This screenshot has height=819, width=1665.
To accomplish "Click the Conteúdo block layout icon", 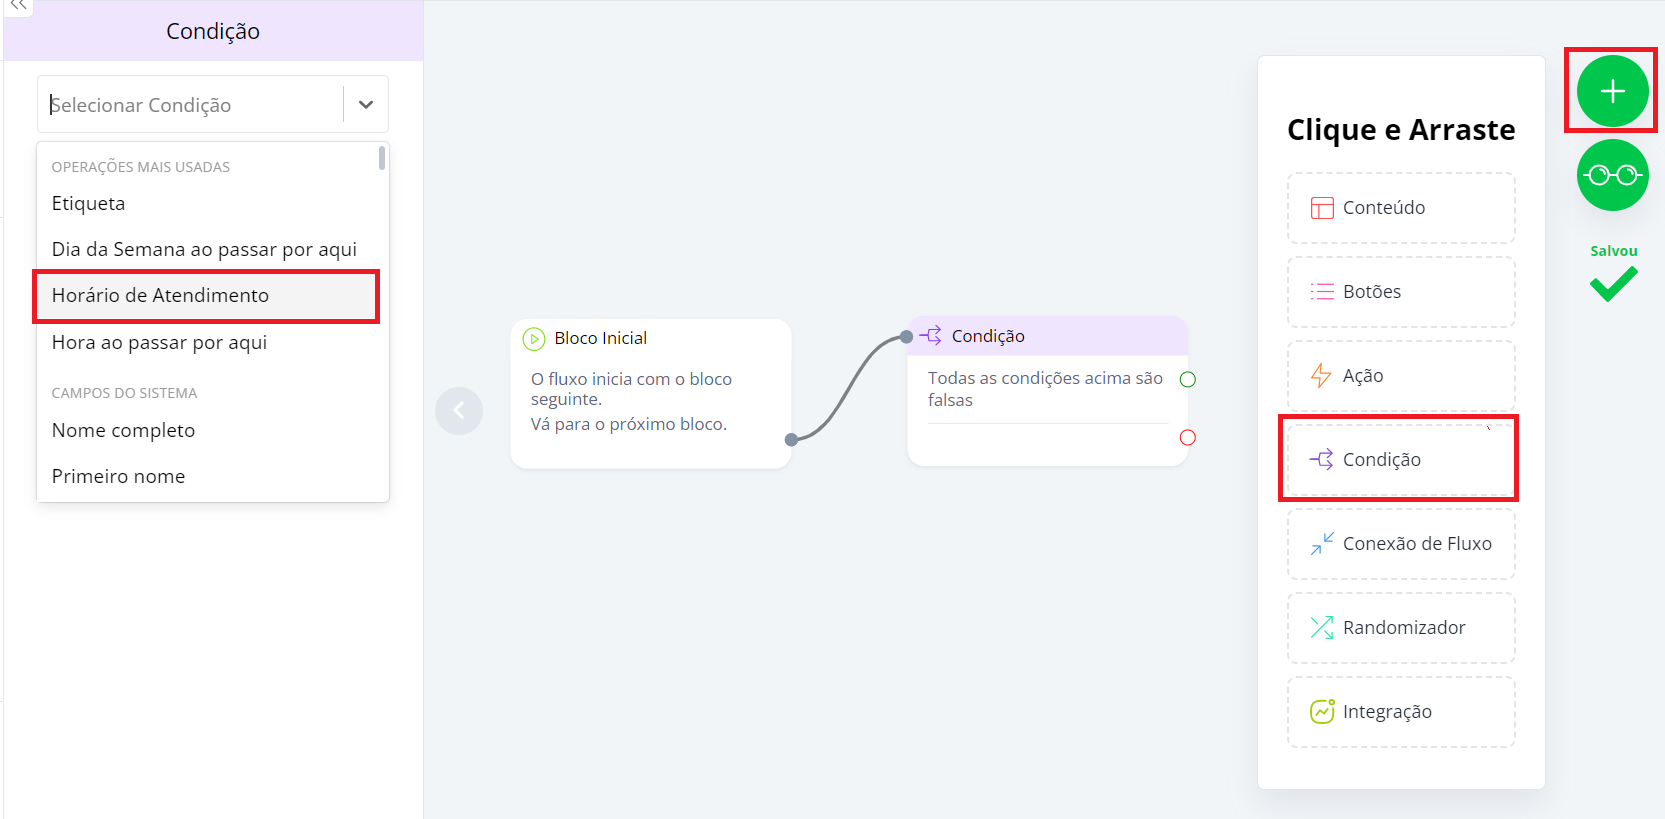I will [x=1322, y=208].
